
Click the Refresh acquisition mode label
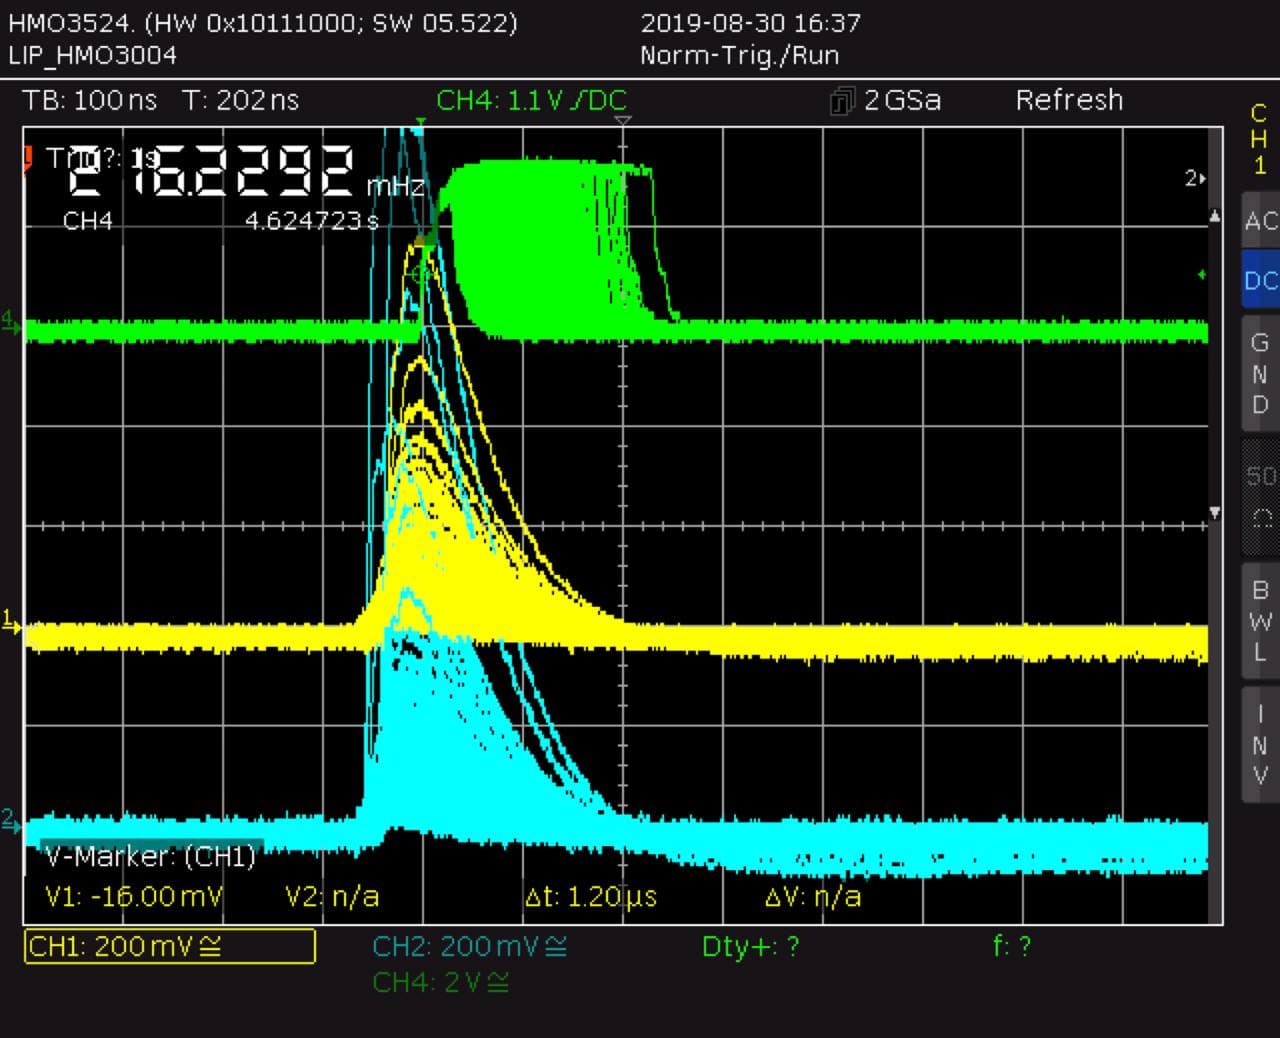tap(1069, 100)
